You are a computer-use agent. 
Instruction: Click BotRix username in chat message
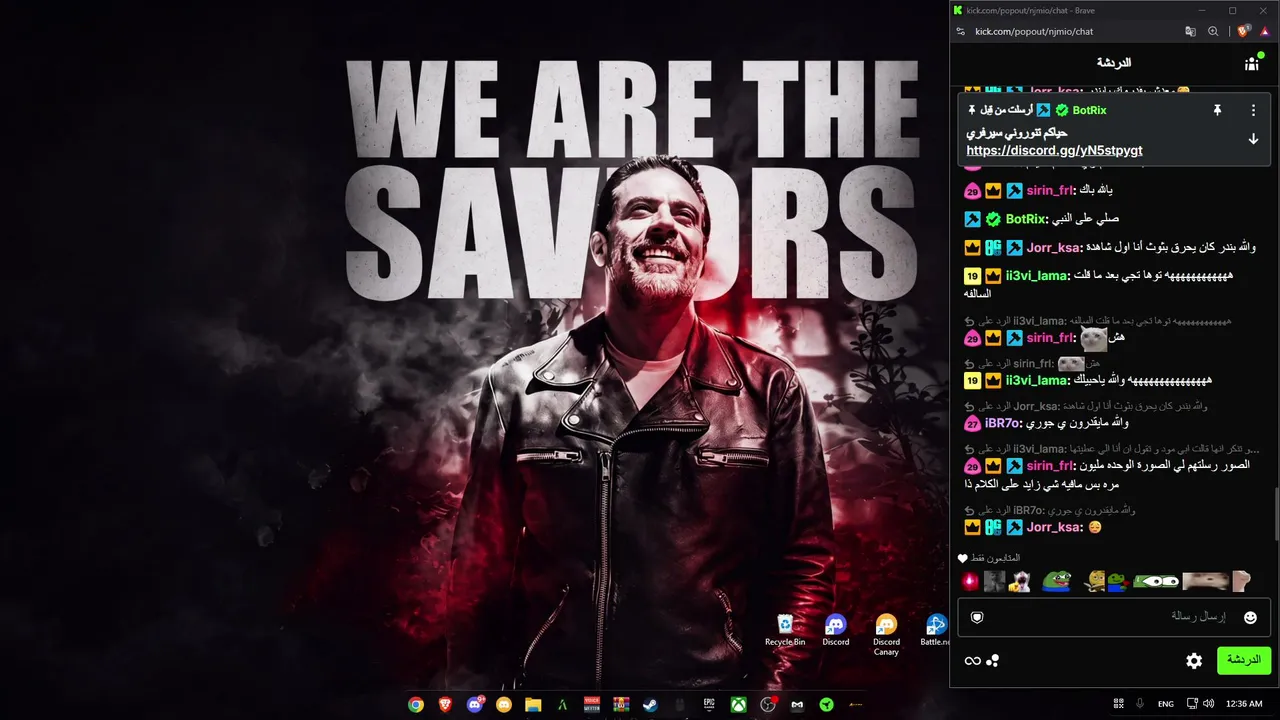[1026, 219]
